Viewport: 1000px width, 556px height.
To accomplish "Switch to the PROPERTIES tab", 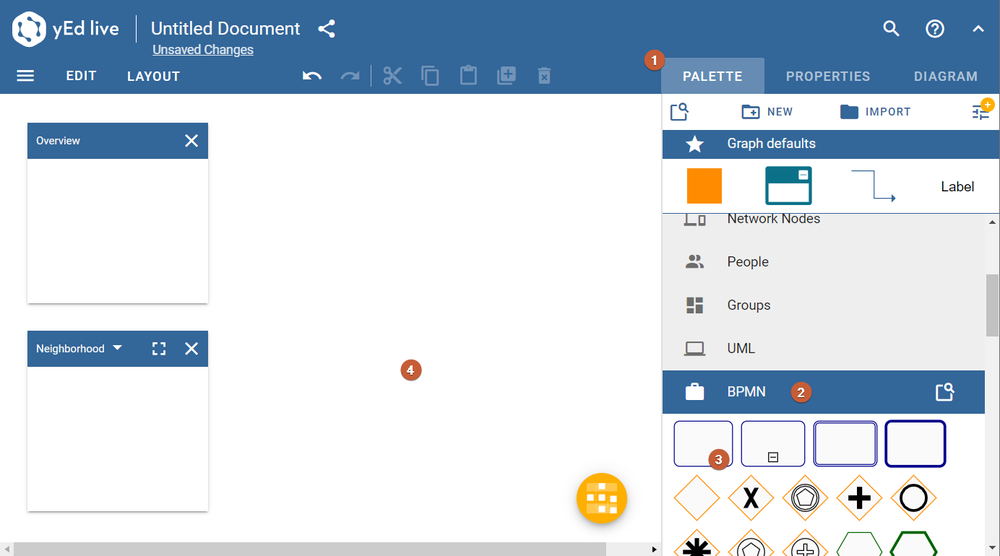I will pos(828,76).
